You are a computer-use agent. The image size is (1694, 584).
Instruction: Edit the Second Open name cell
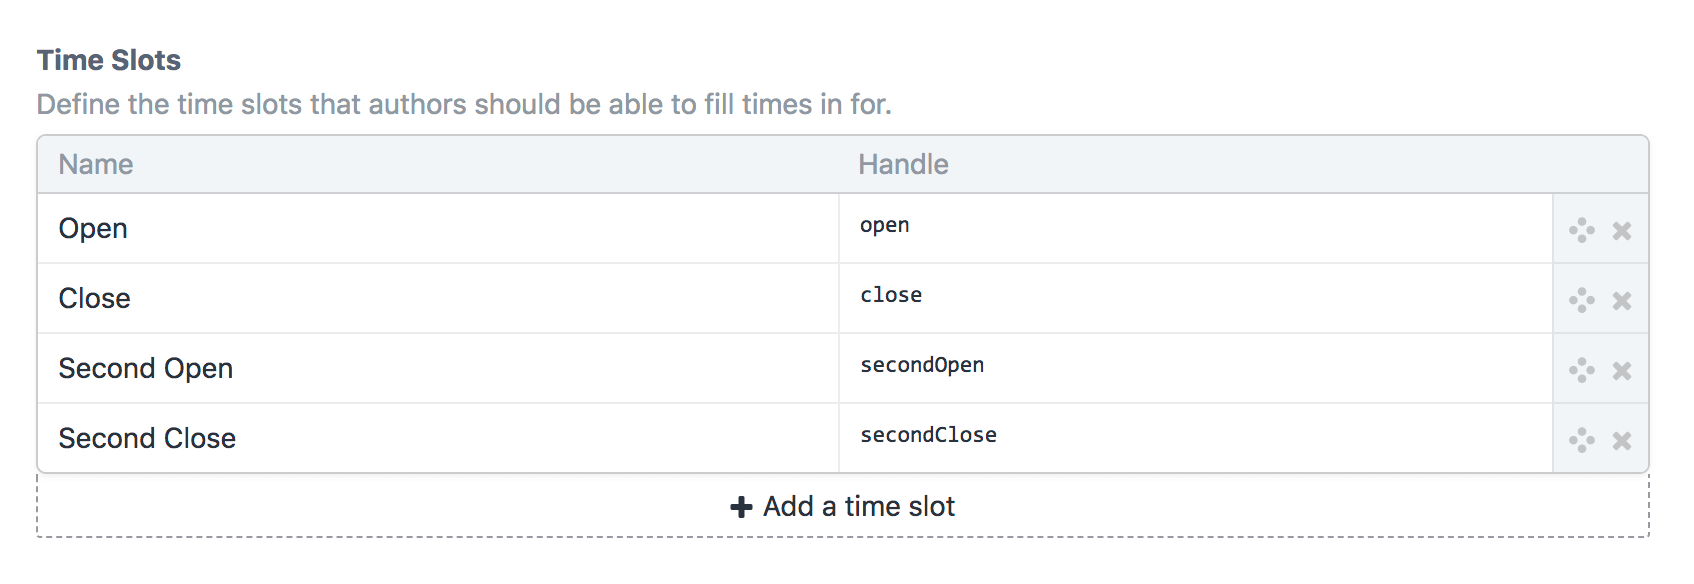point(438,369)
